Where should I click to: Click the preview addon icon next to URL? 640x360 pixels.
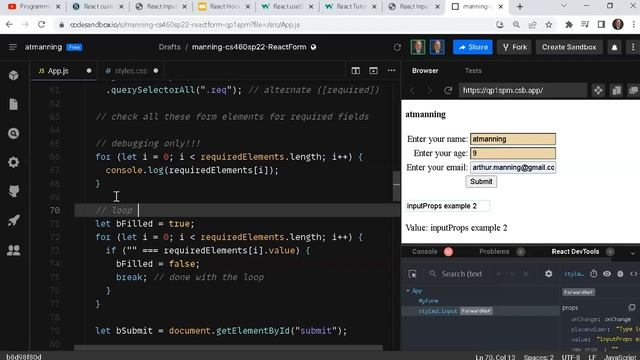tap(598, 90)
